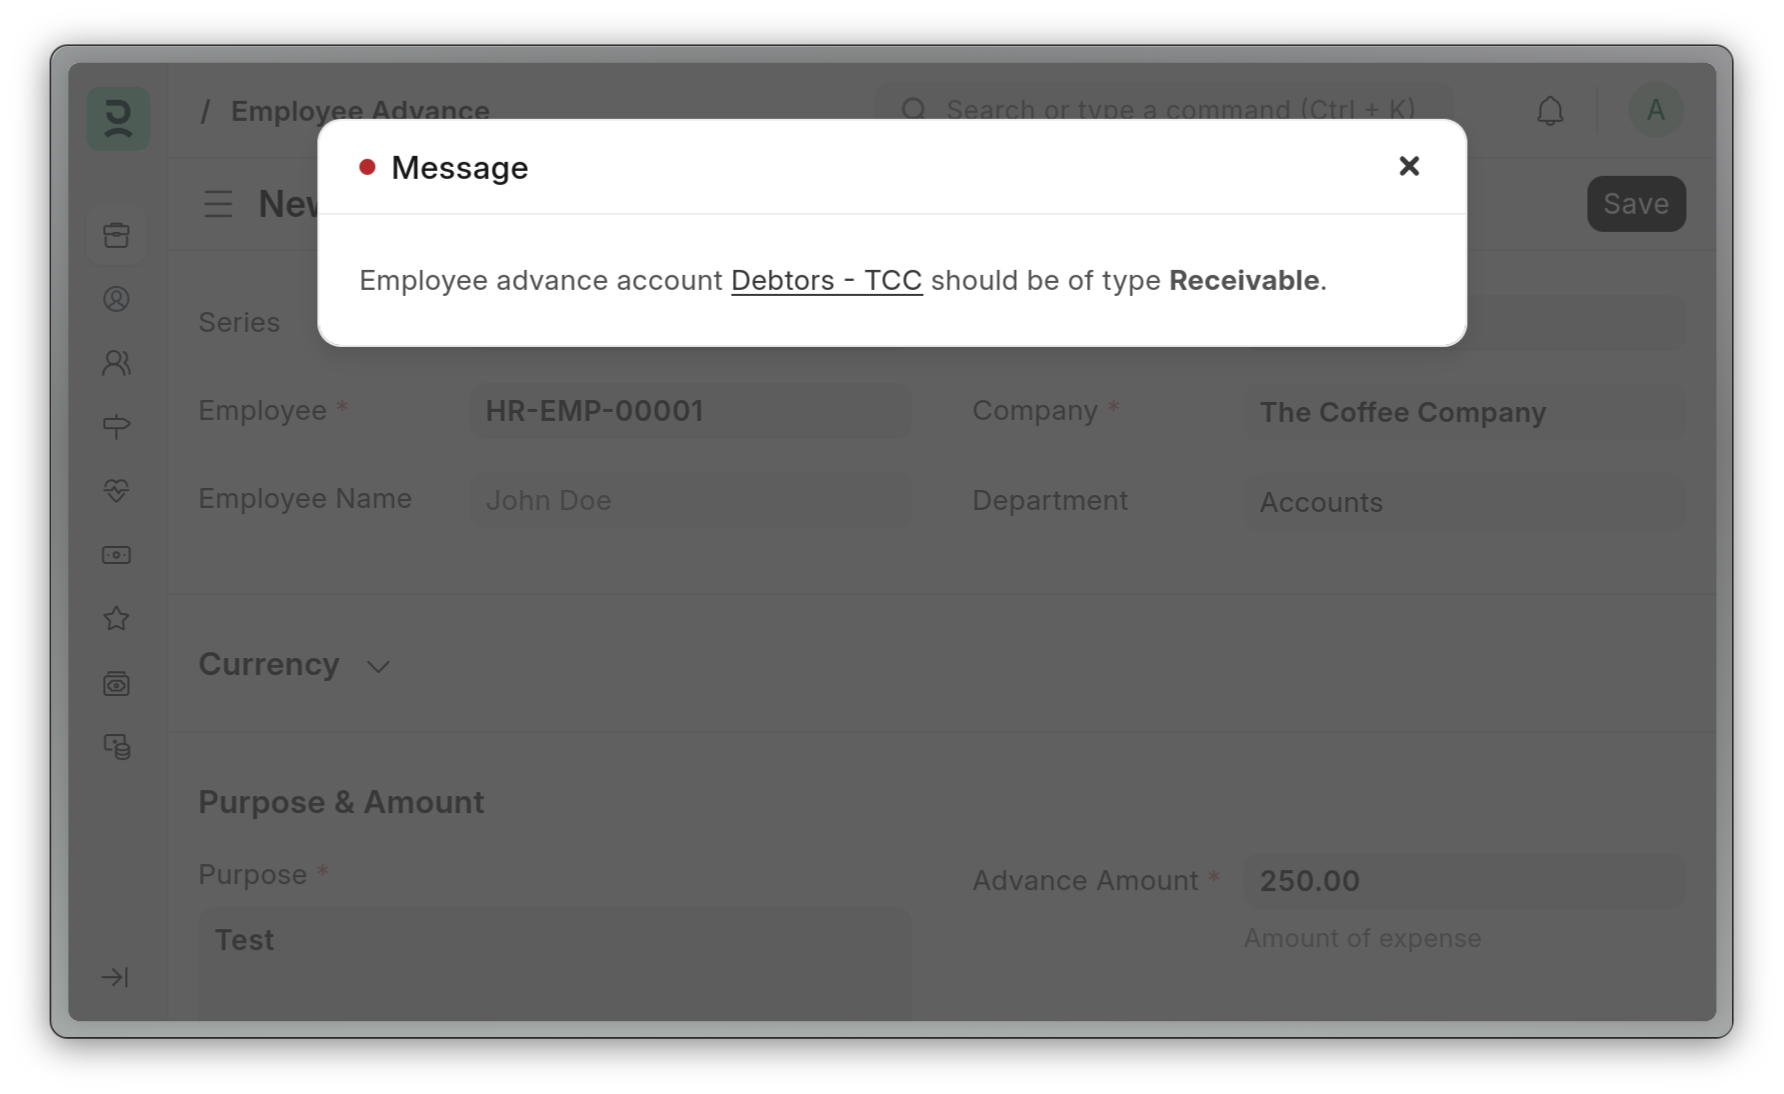
Task: Open the eye-card sidebar icon
Action: tap(117, 684)
